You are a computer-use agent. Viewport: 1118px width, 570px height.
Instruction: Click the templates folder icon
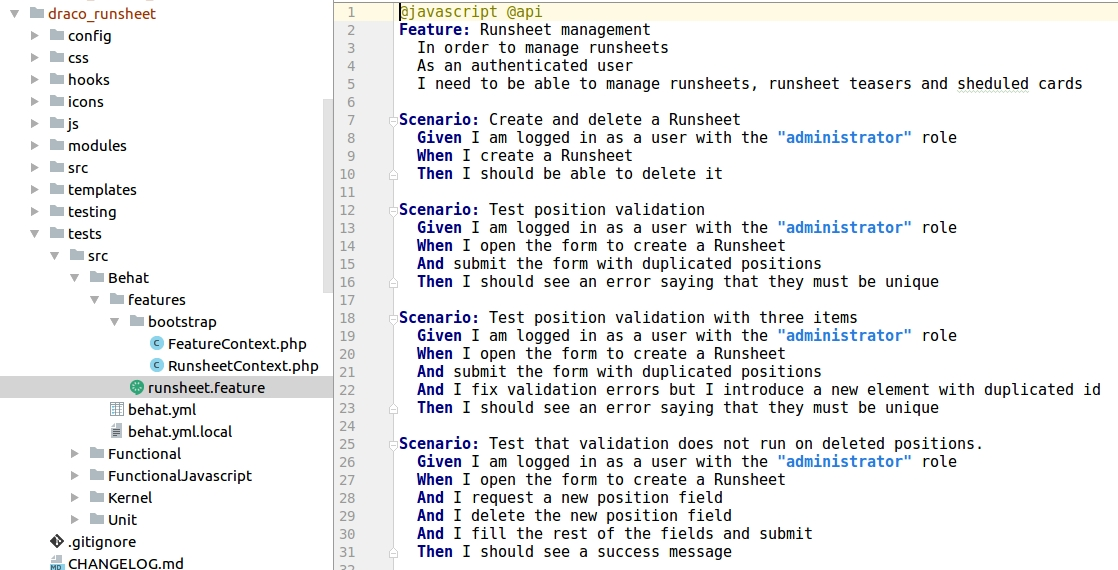tap(57, 189)
